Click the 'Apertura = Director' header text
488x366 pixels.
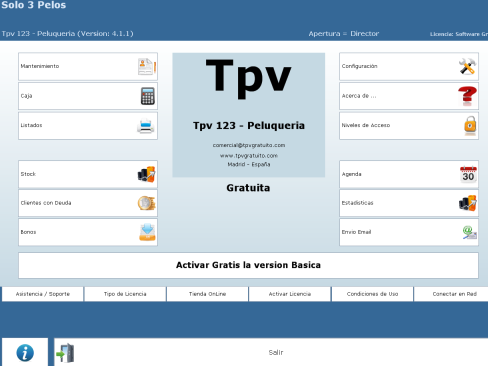pos(344,34)
